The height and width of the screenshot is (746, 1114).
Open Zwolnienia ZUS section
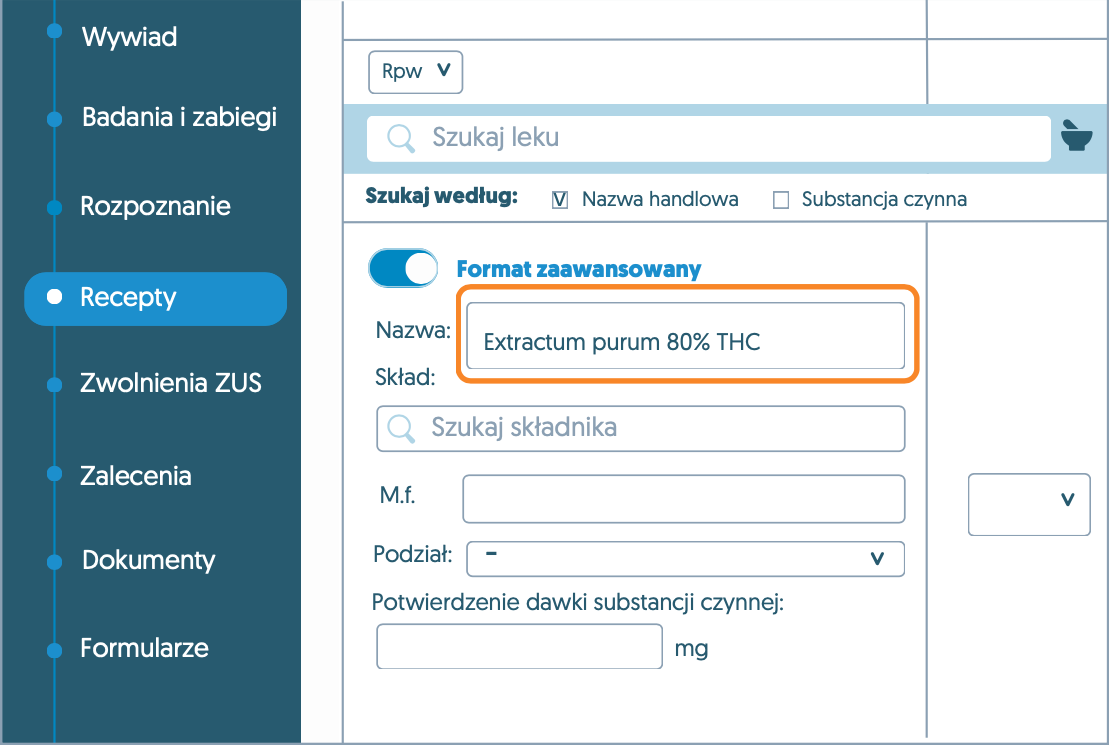pyautogui.click(x=170, y=383)
